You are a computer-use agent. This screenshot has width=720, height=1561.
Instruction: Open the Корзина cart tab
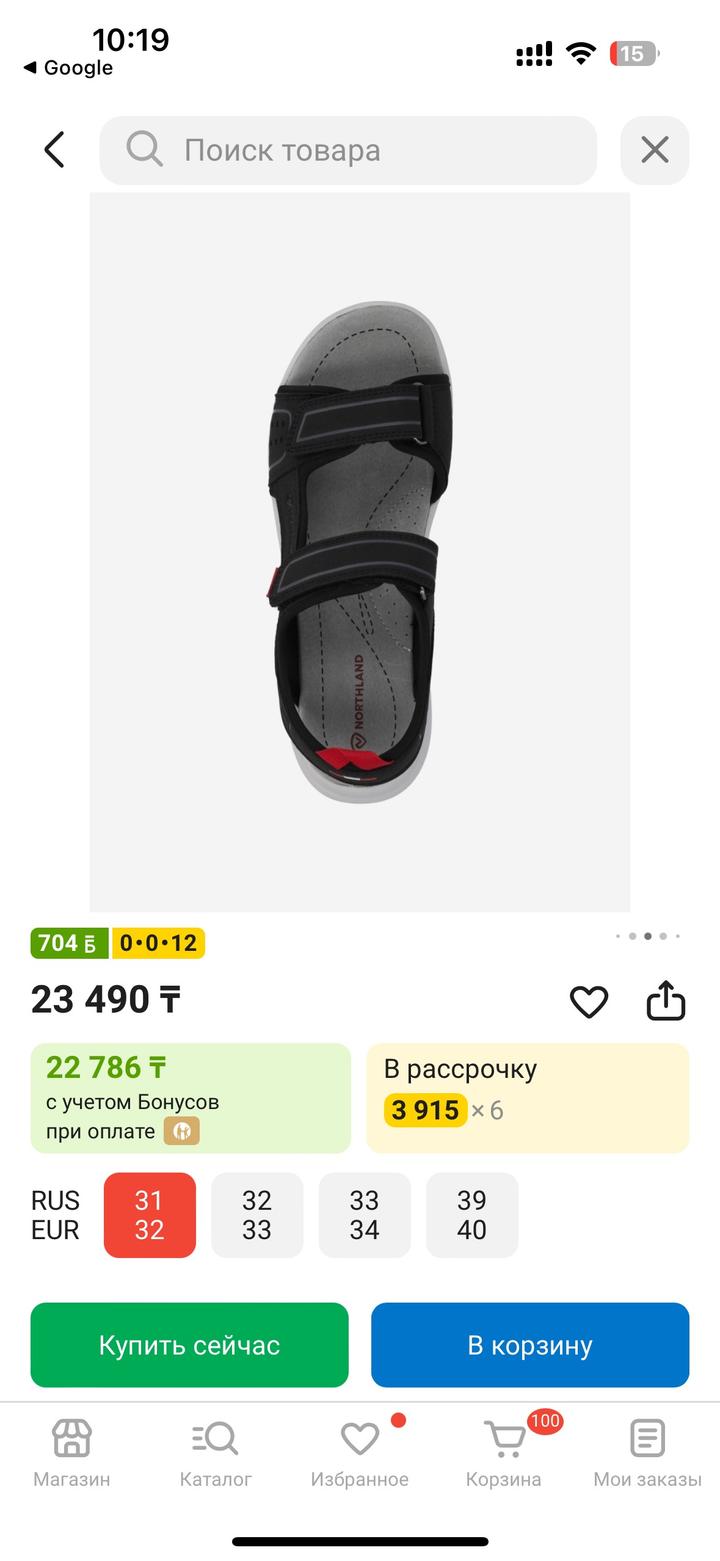tap(504, 1452)
